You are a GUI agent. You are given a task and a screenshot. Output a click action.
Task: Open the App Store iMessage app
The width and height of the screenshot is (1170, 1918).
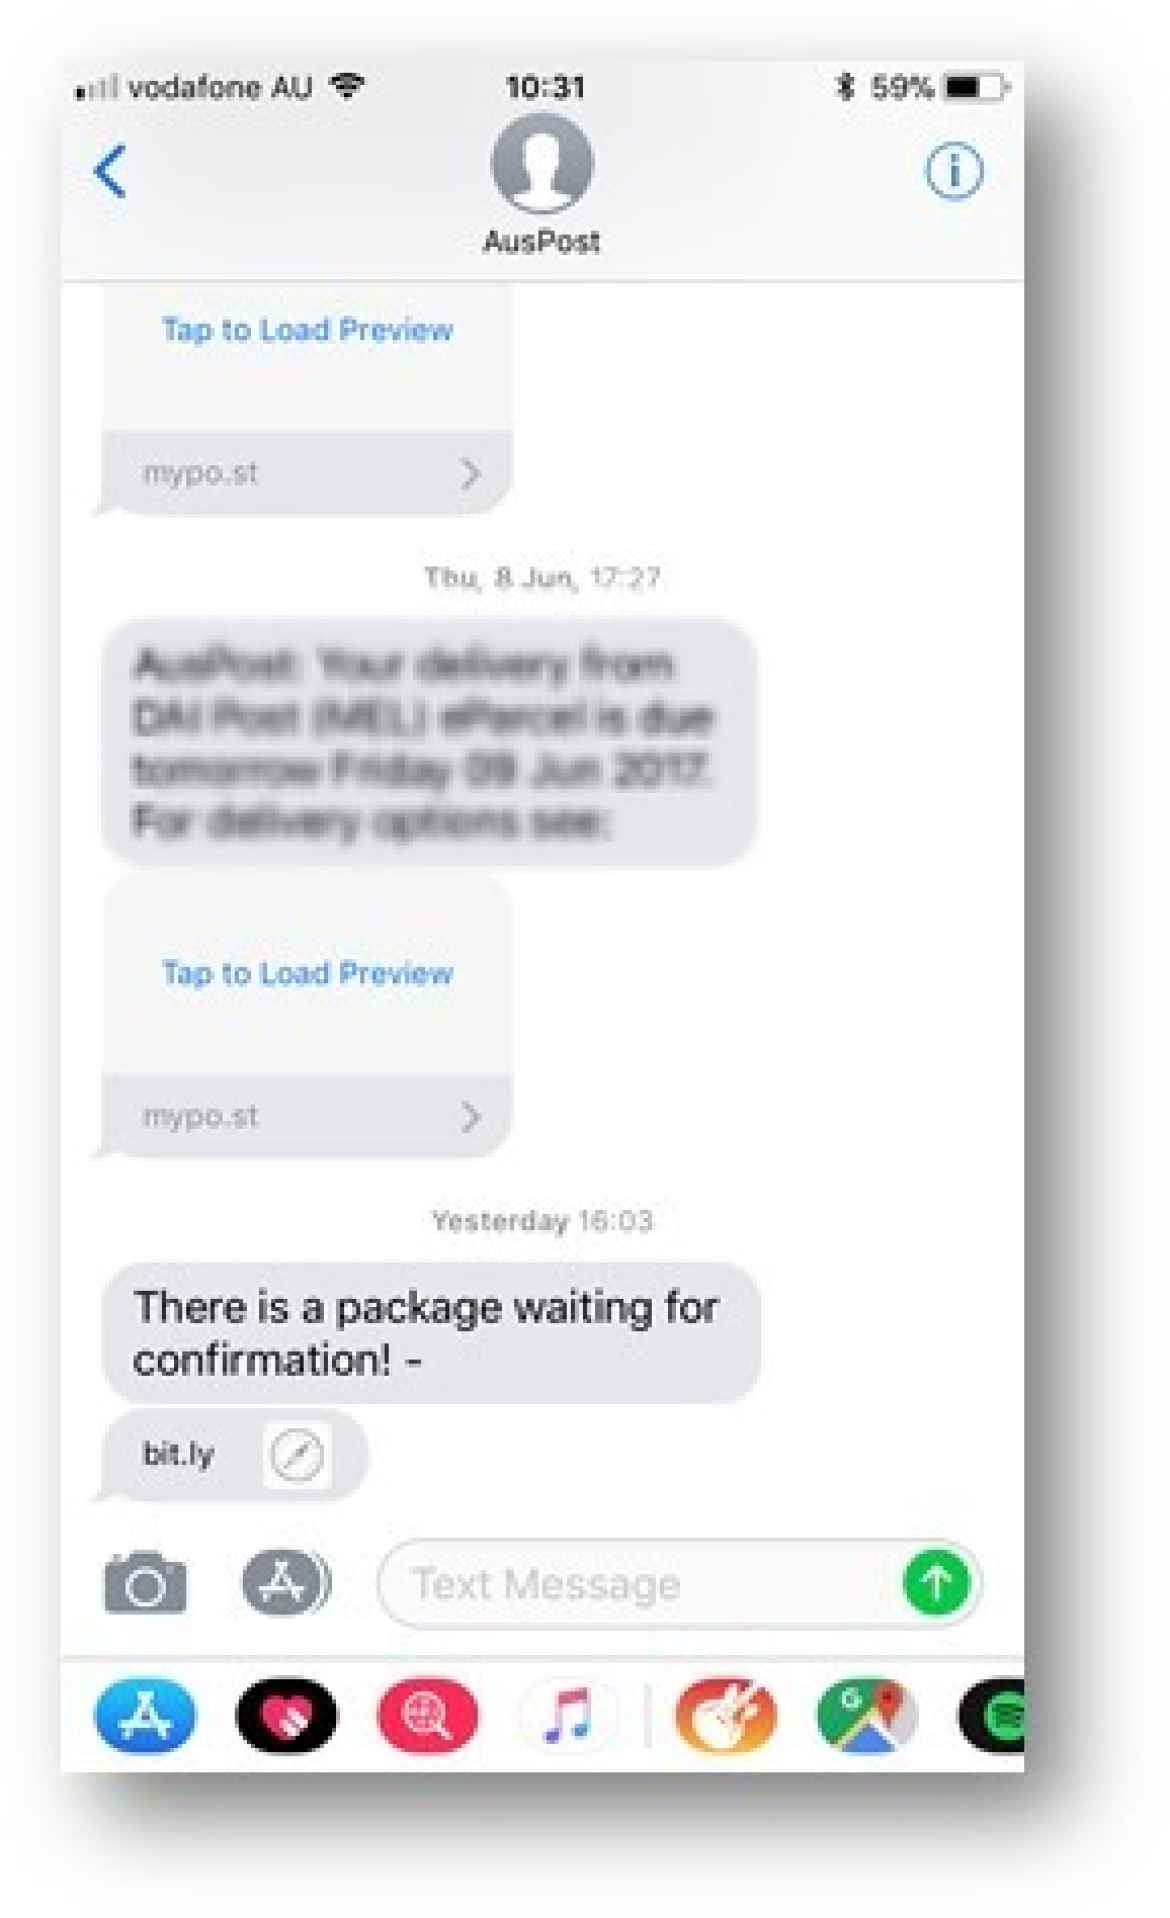145,1715
